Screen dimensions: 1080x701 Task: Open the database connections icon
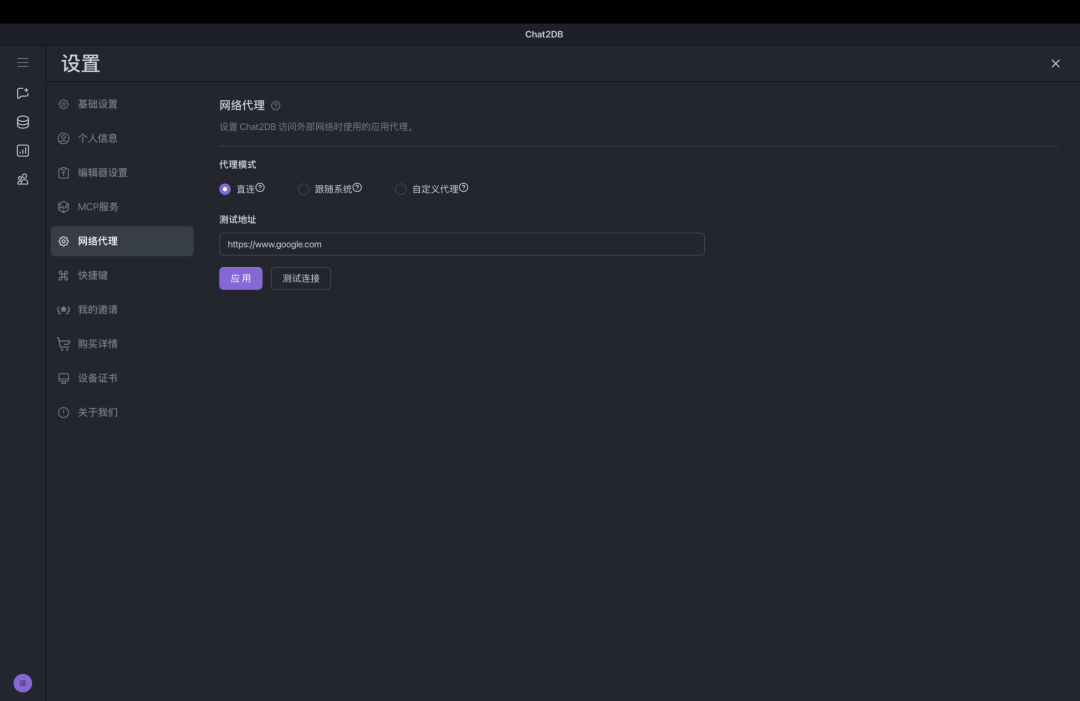click(x=23, y=122)
